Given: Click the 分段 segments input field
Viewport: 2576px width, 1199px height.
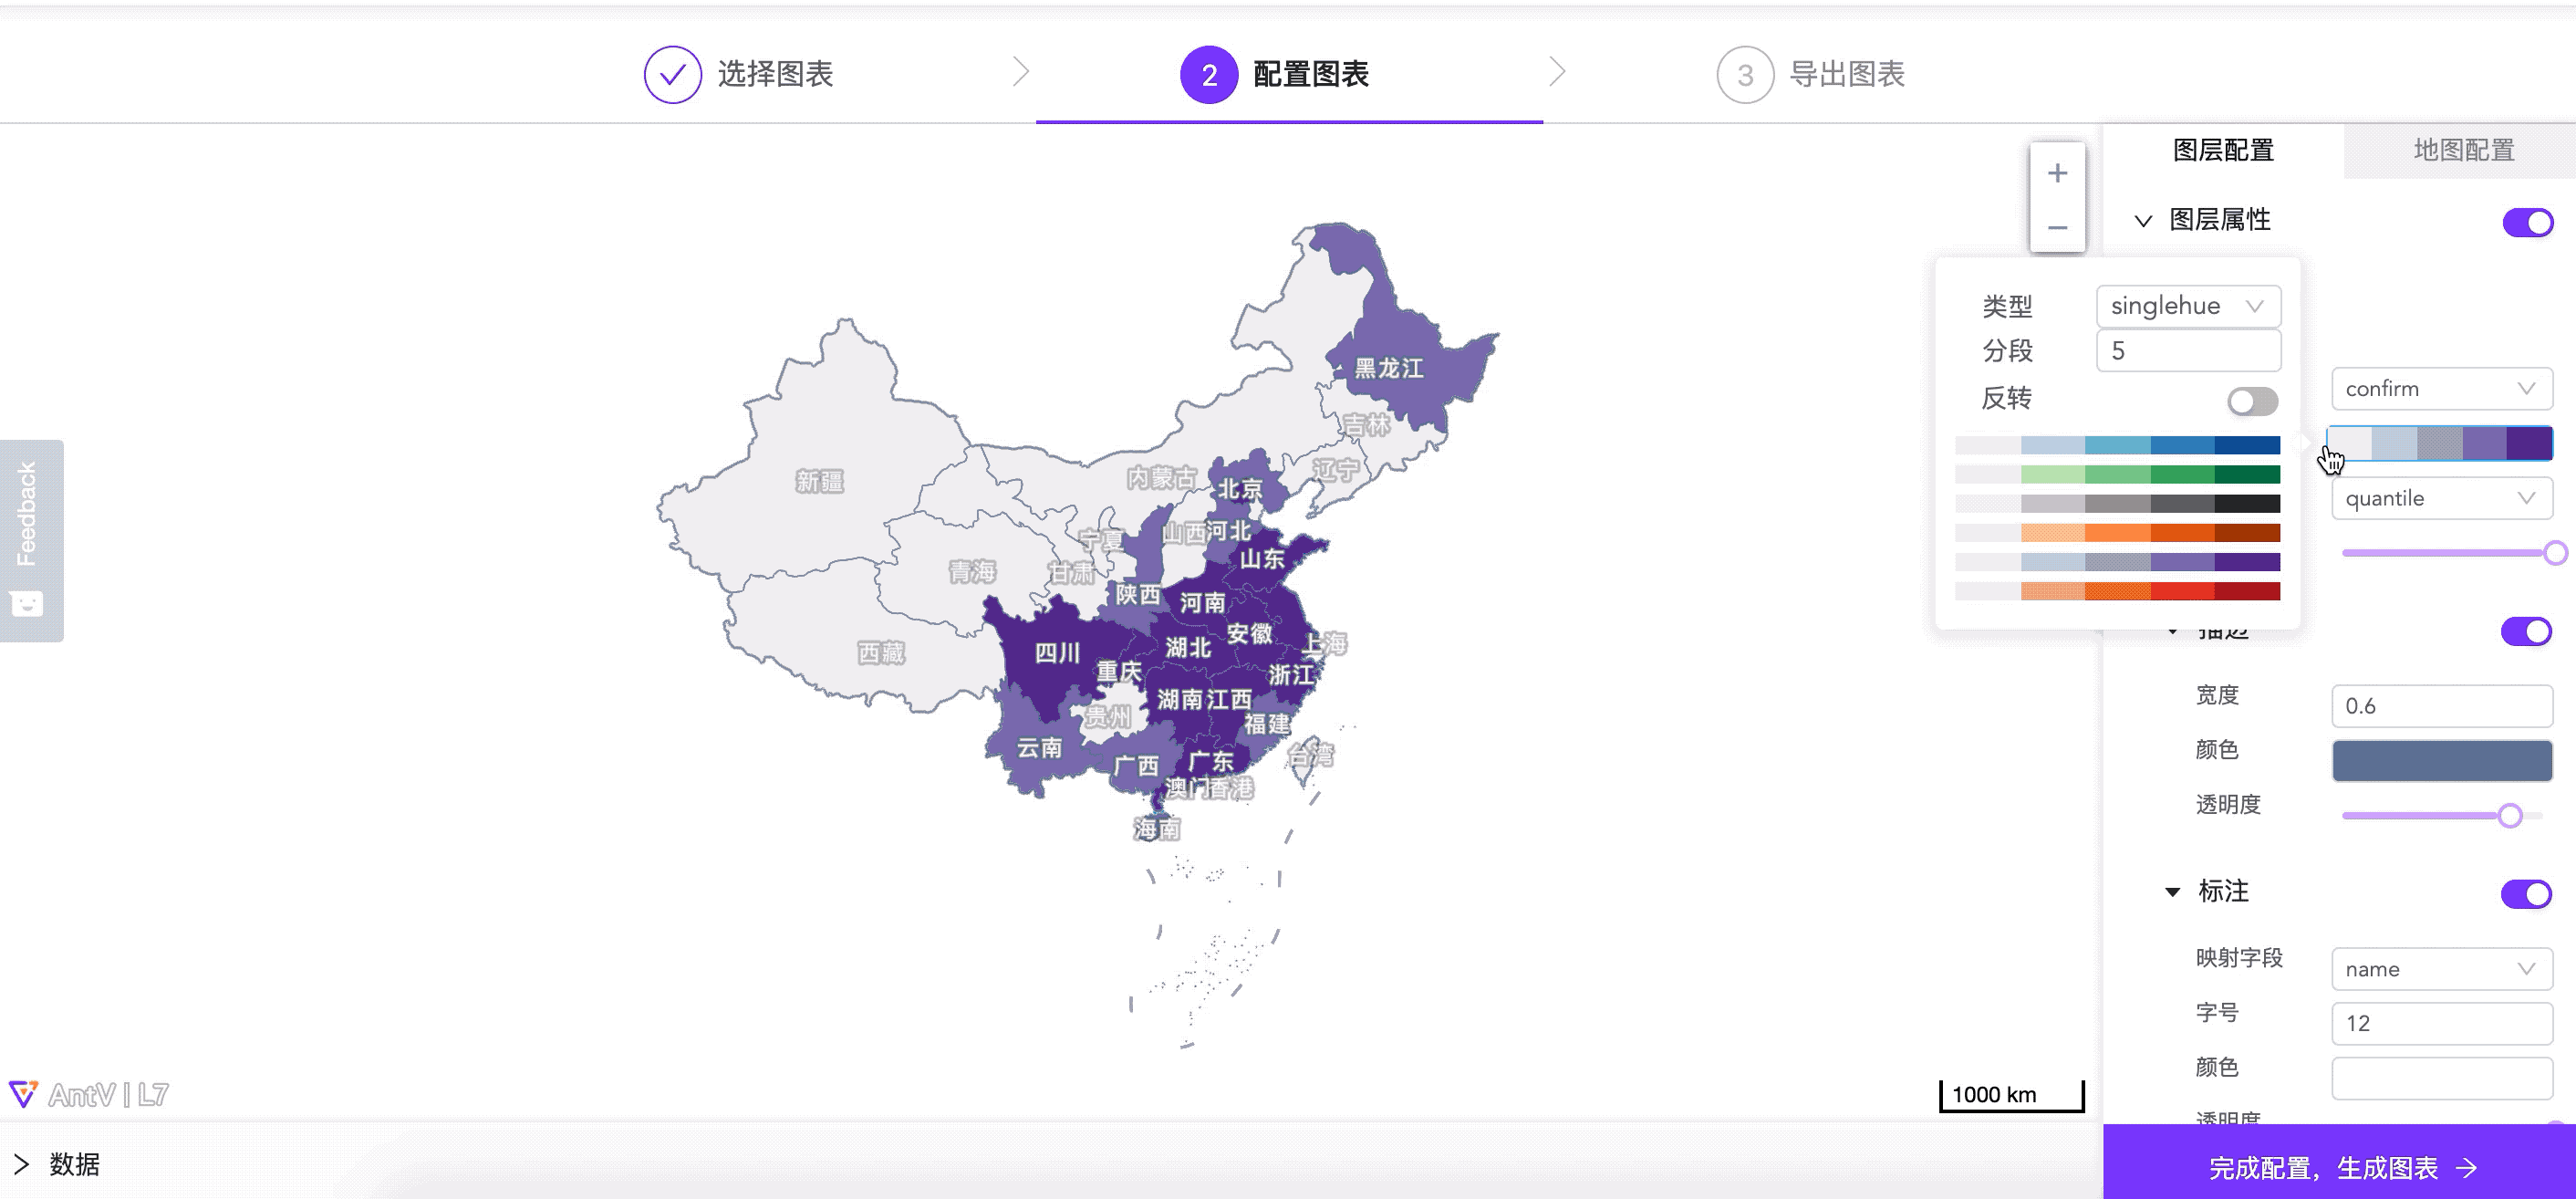Looking at the screenshot, I should [2187, 351].
